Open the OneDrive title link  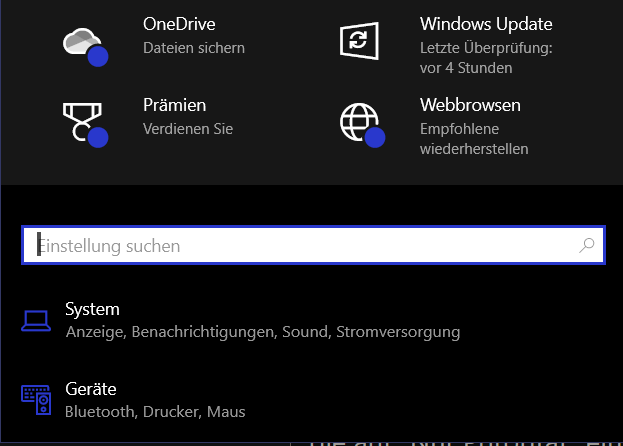point(179,24)
